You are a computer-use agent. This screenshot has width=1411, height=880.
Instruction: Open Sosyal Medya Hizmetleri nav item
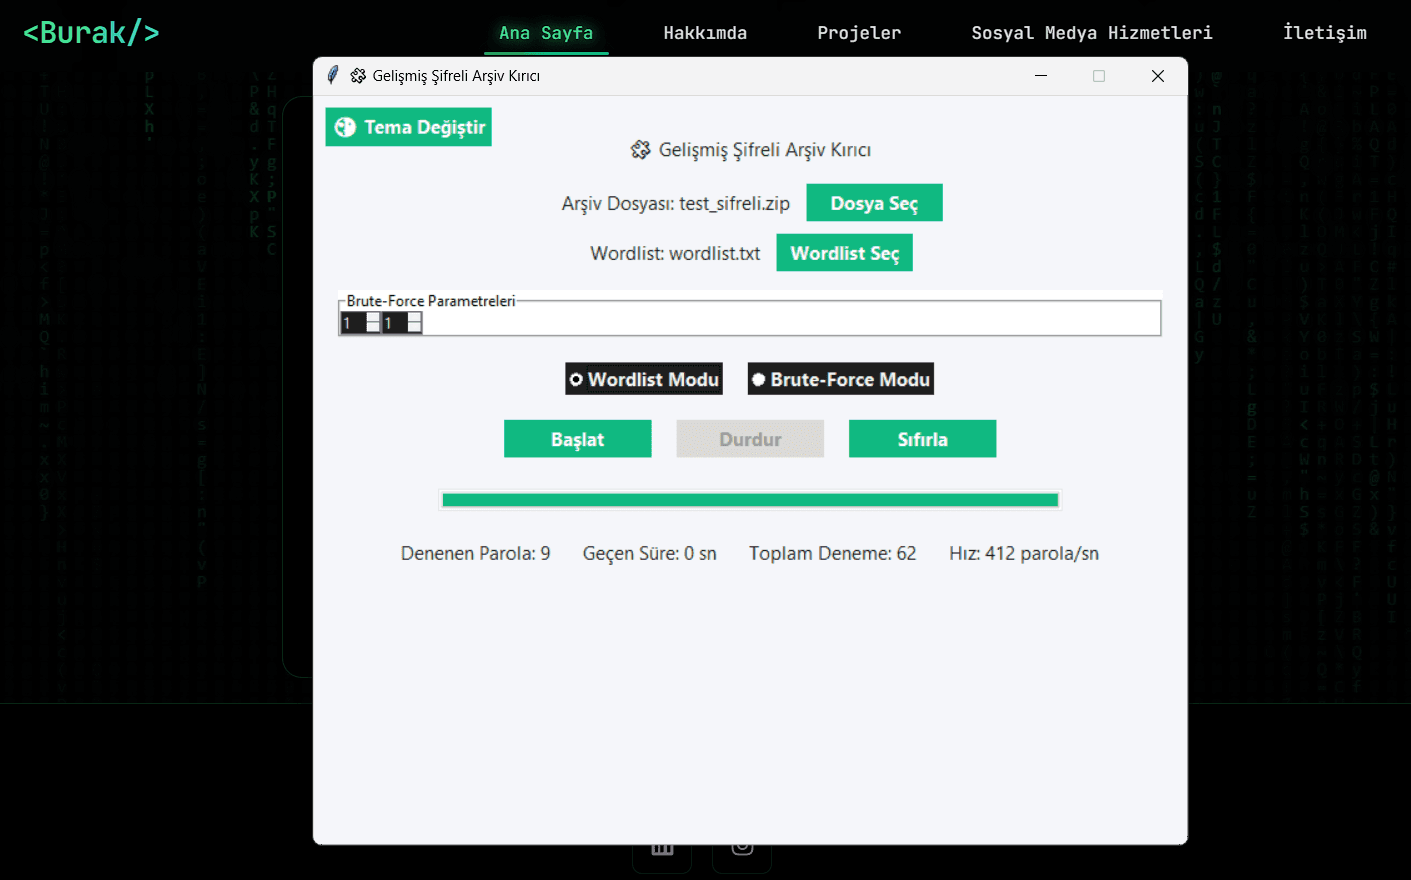(x=1092, y=33)
